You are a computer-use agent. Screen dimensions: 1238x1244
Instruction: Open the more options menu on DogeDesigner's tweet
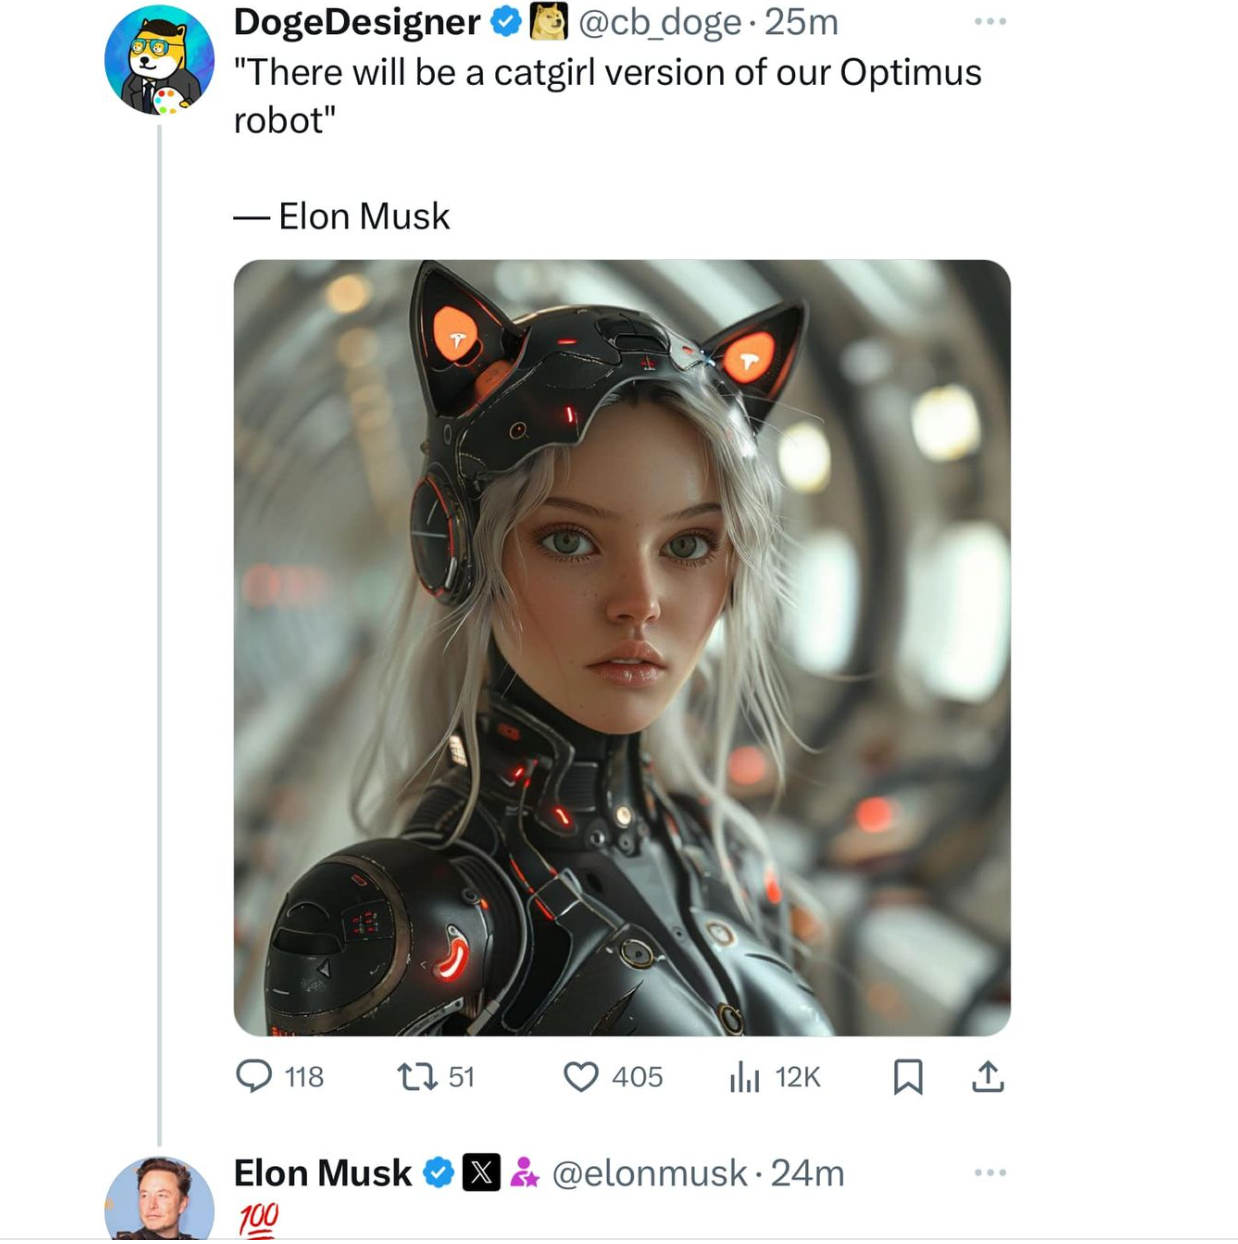pyautogui.click(x=990, y=21)
